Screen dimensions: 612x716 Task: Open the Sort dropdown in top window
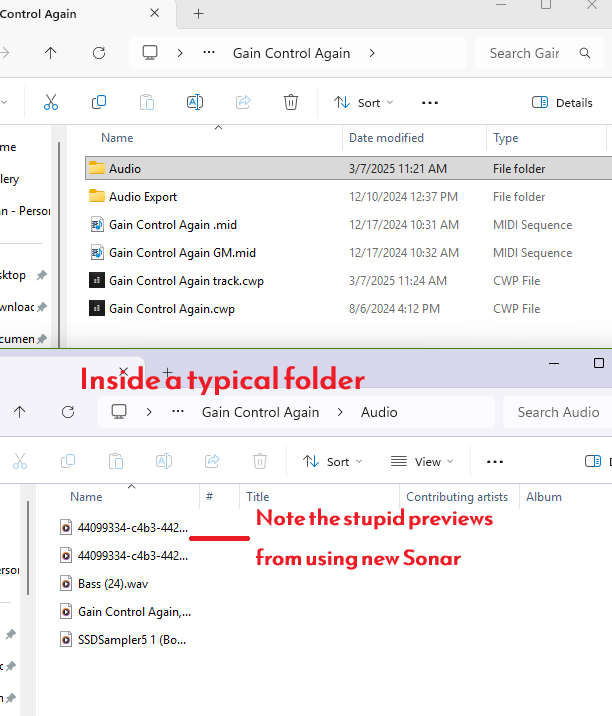click(363, 102)
